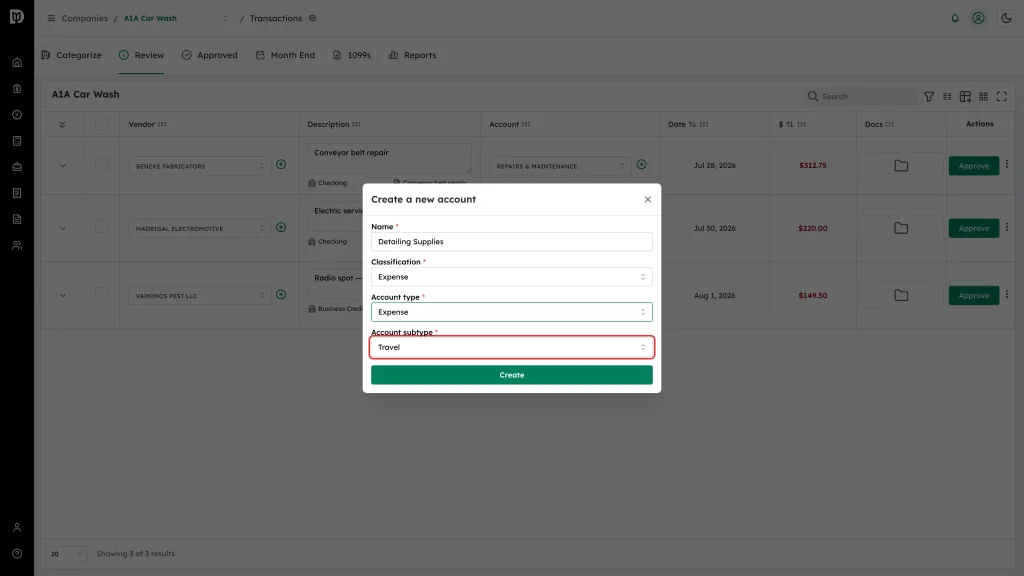This screenshot has width=1024, height=576.
Task: Click the fullscreen expand icon
Action: pos(1001,97)
